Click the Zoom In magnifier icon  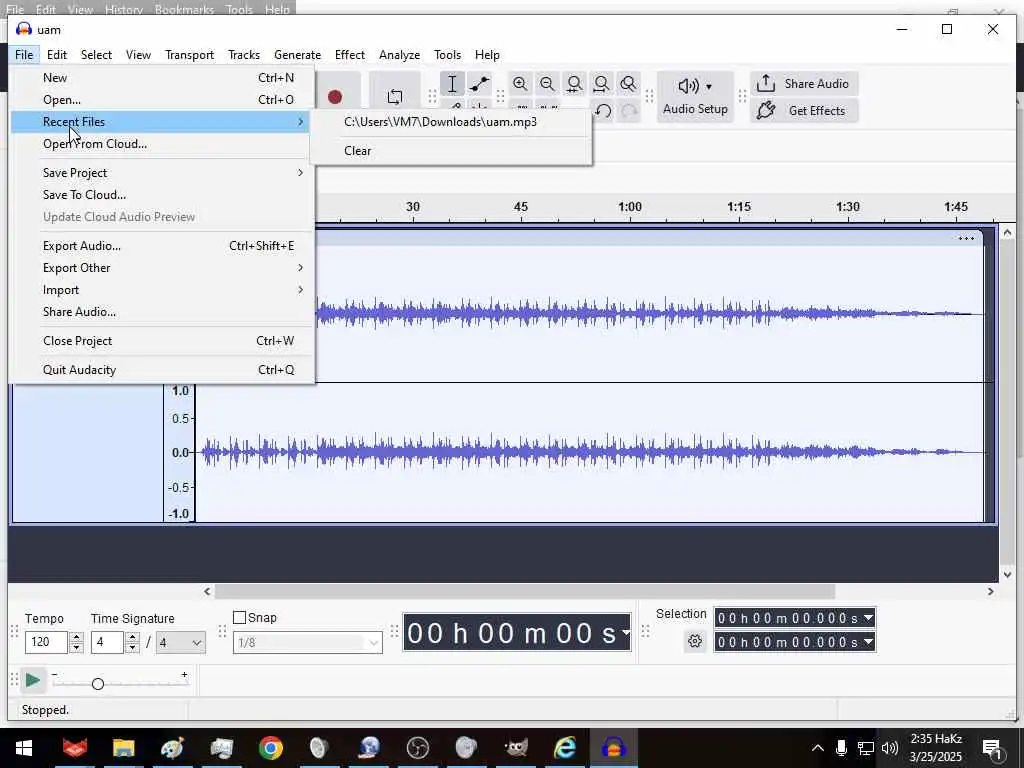point(520,84)
